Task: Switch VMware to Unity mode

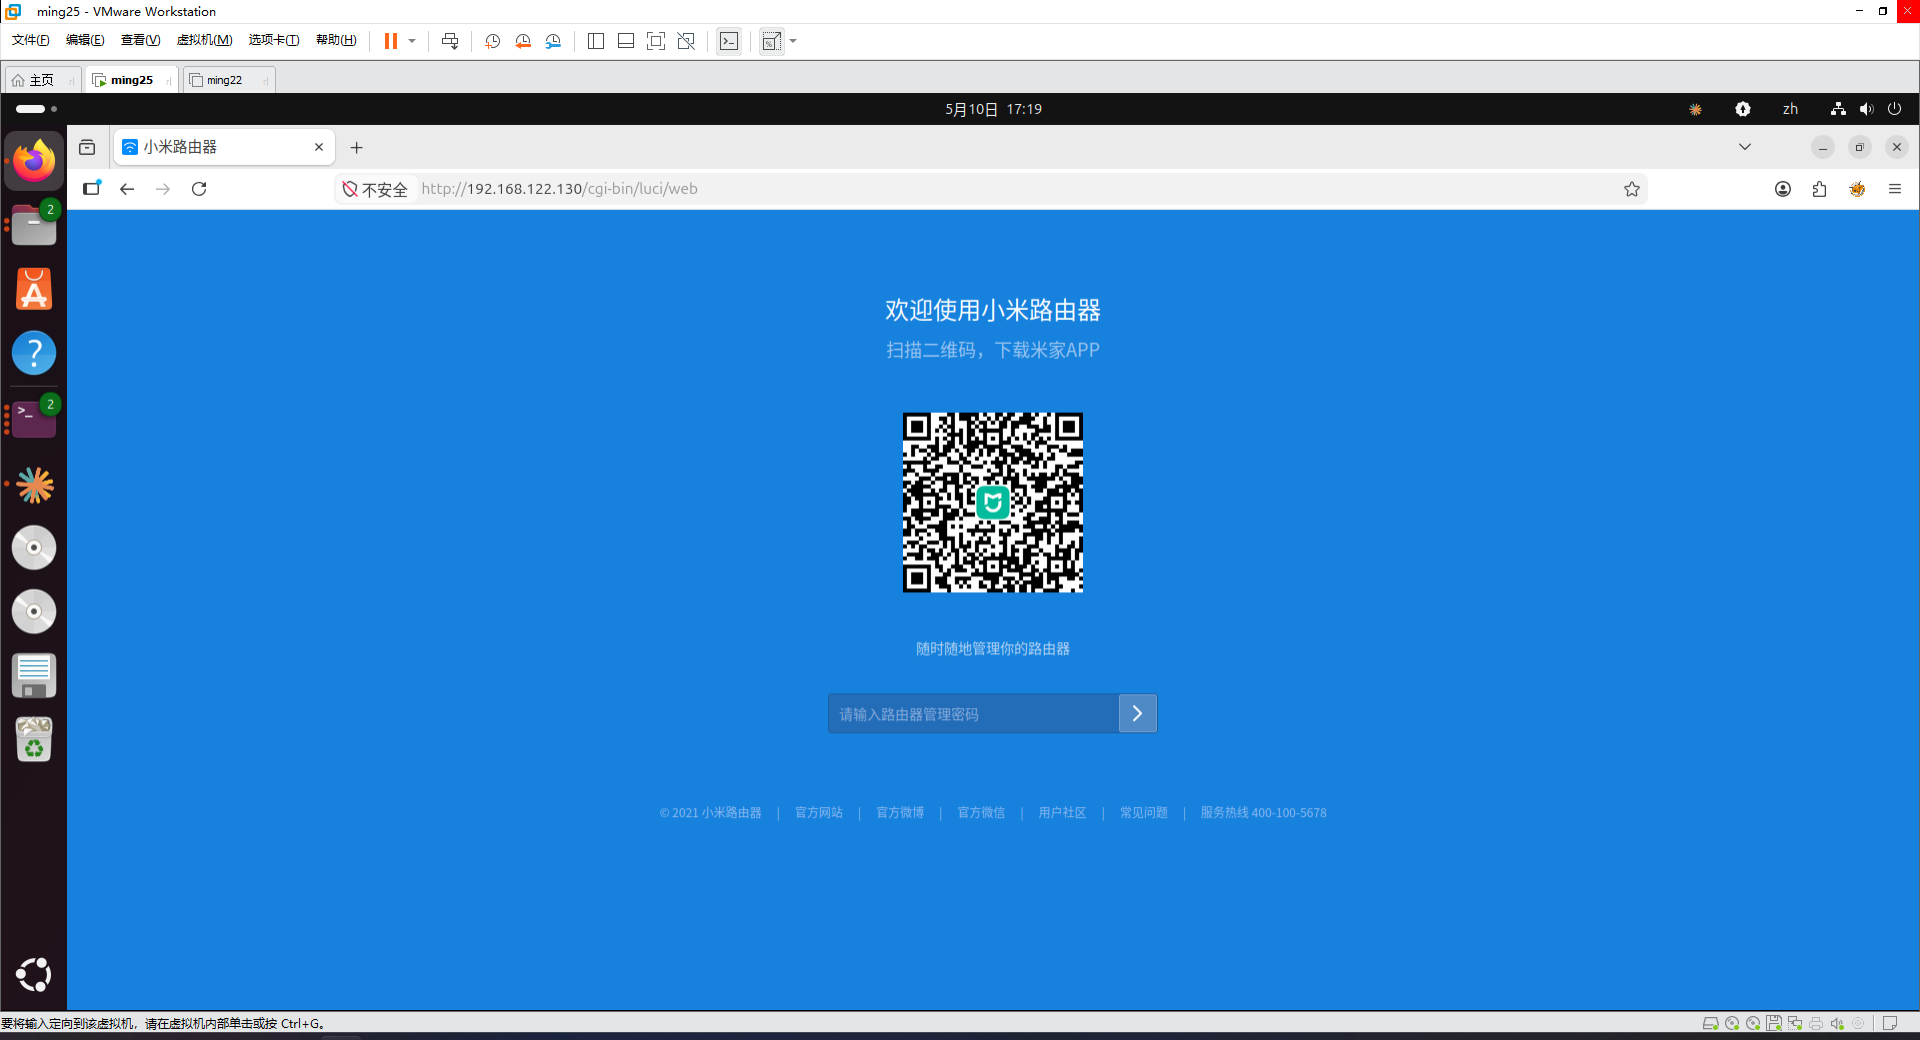Action: coord(686,41)
